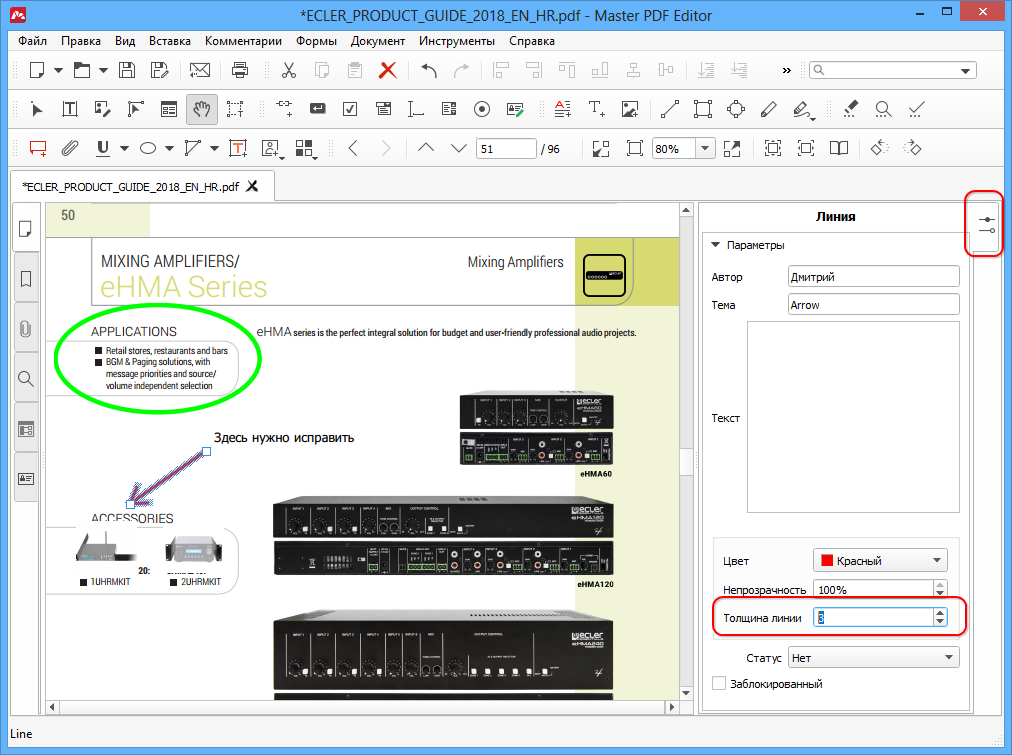The height and width of the screenshot is (755, 1012).
Task: Click the red Delete X icon
Action: (x=387, y=70)
